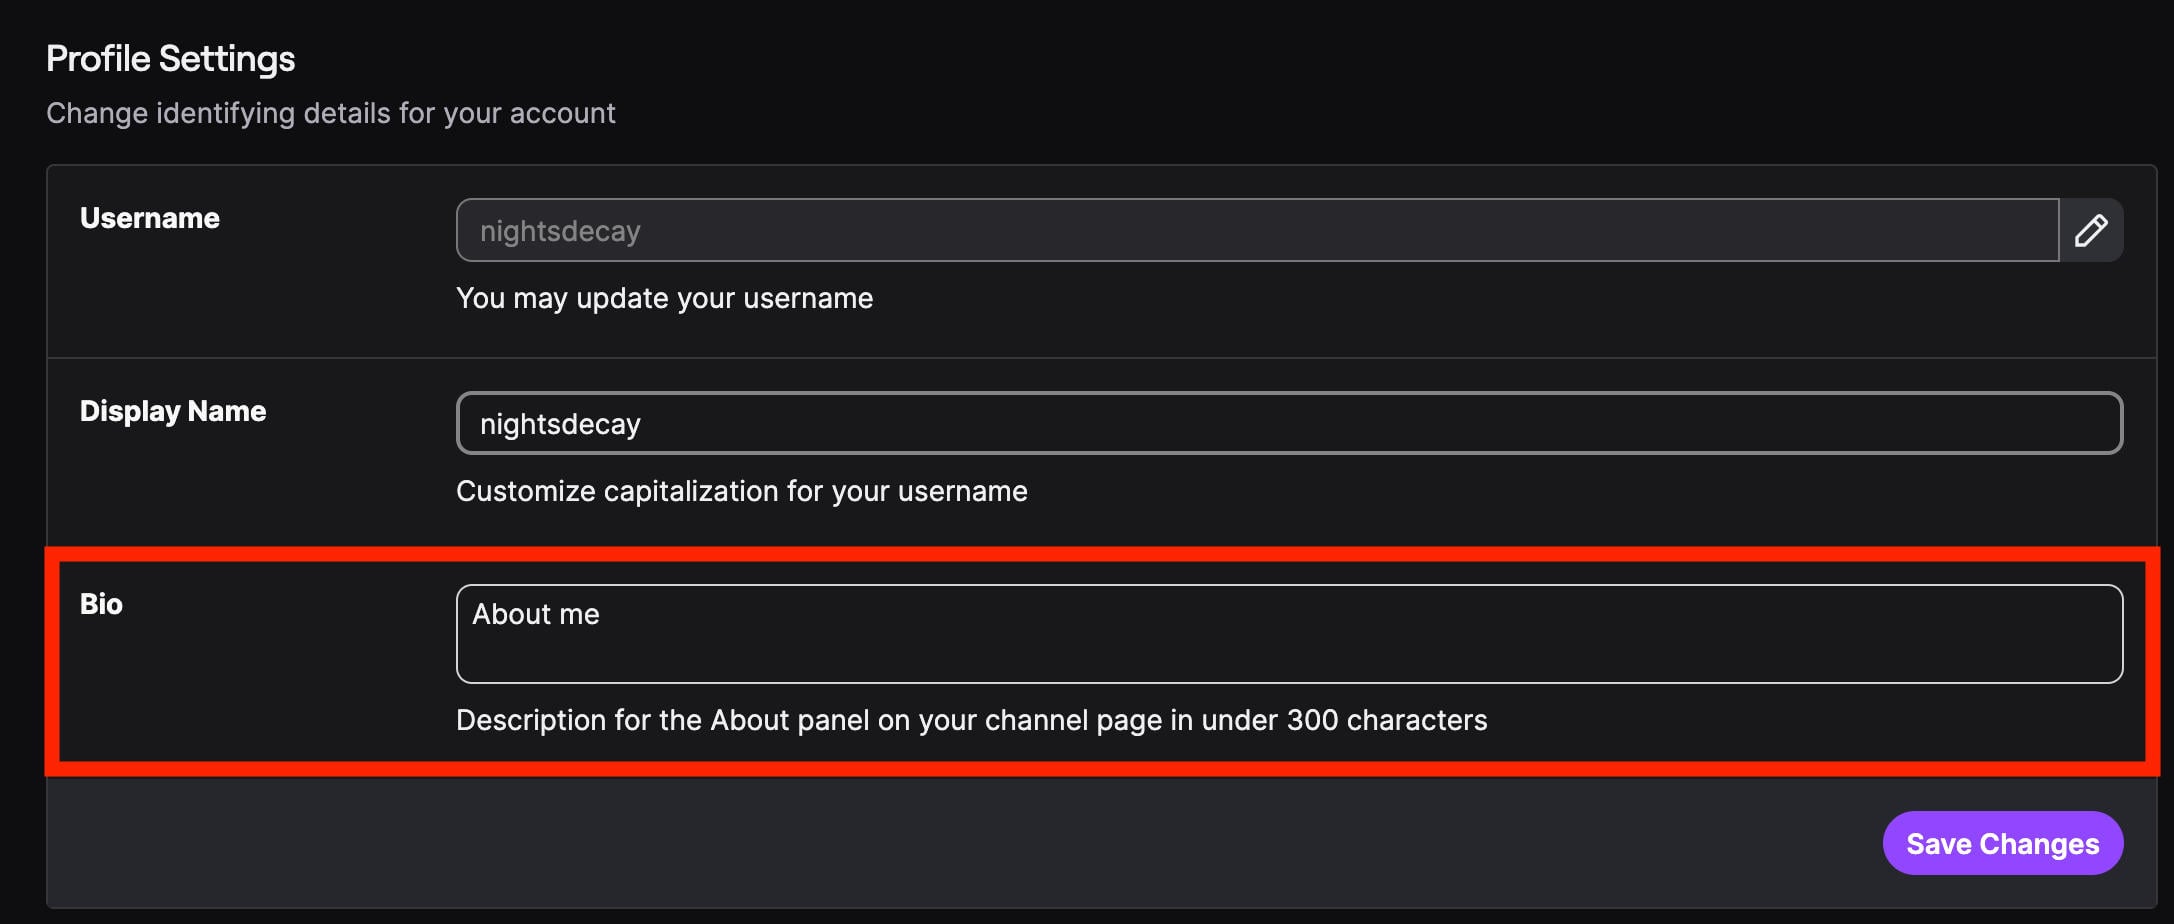This screenshot has width=2174, height=924.
Task: Click the red highlight border around Bio
Action: click(x=1100, y=554)
